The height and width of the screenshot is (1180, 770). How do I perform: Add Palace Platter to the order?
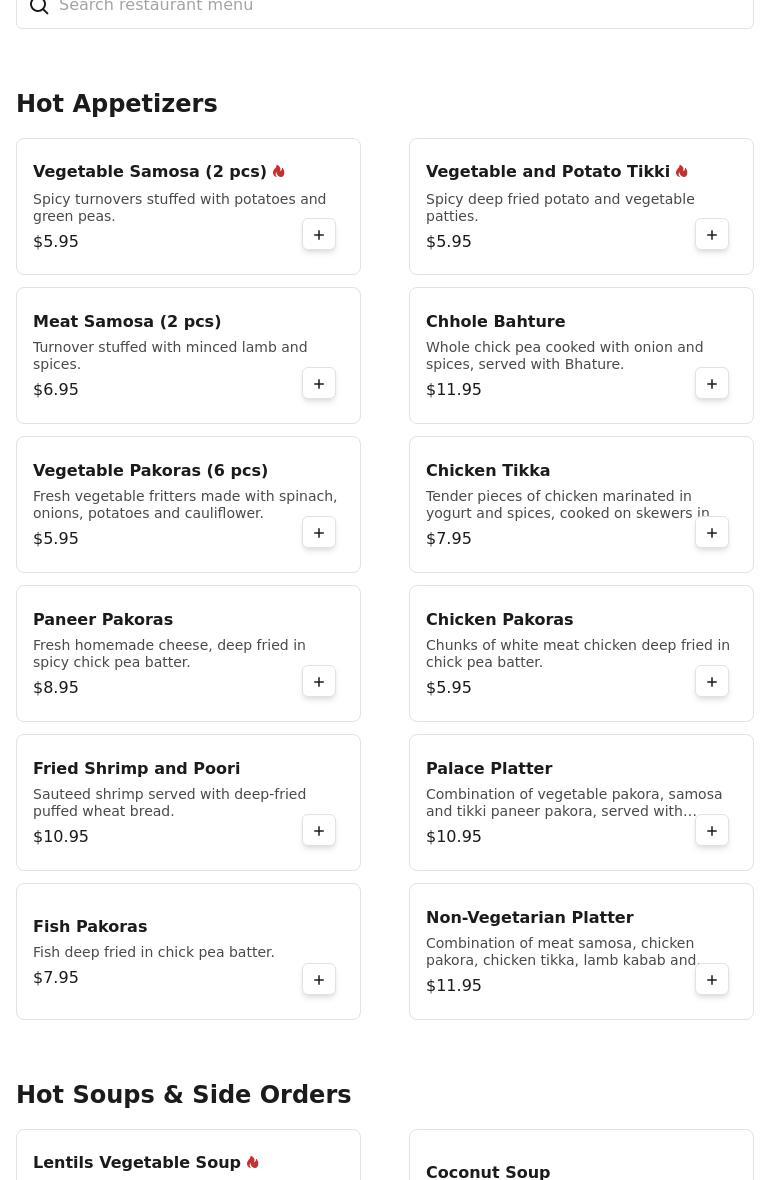[x=712, y=831]
